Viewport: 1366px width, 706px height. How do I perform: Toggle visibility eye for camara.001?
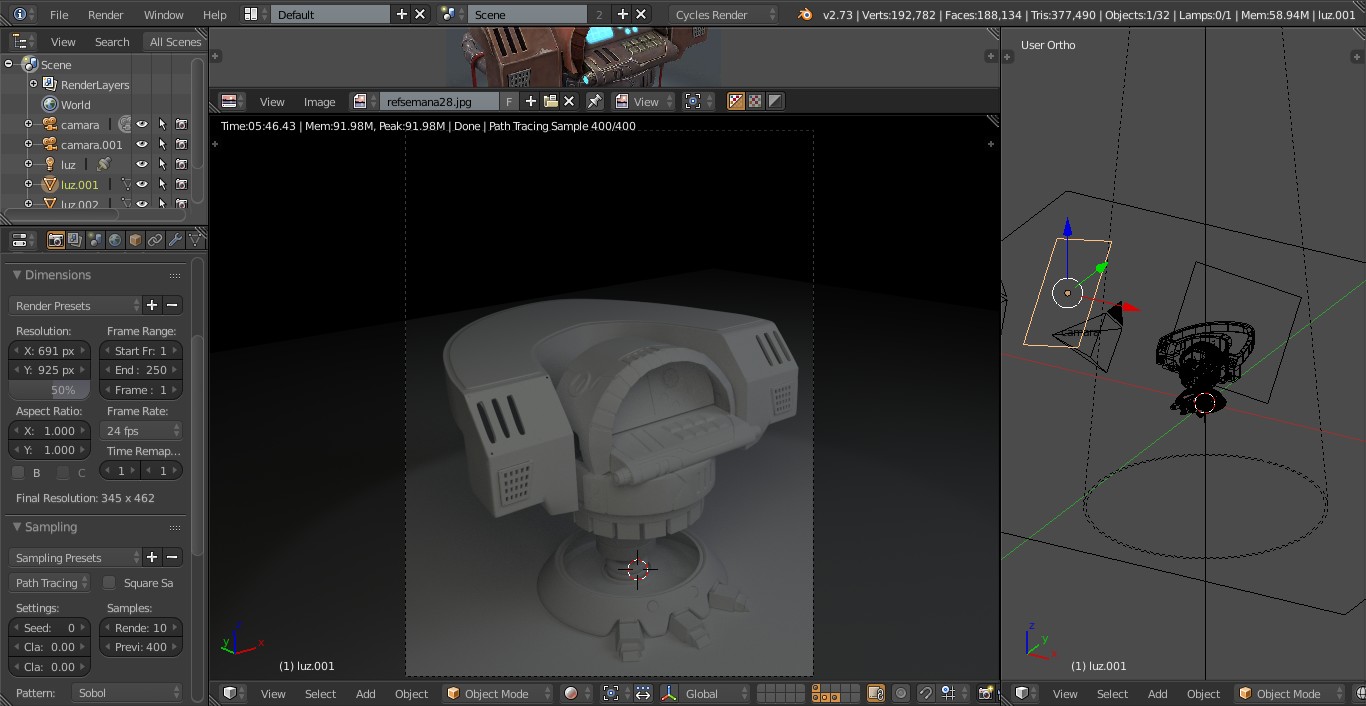click(x=142, y=144)
